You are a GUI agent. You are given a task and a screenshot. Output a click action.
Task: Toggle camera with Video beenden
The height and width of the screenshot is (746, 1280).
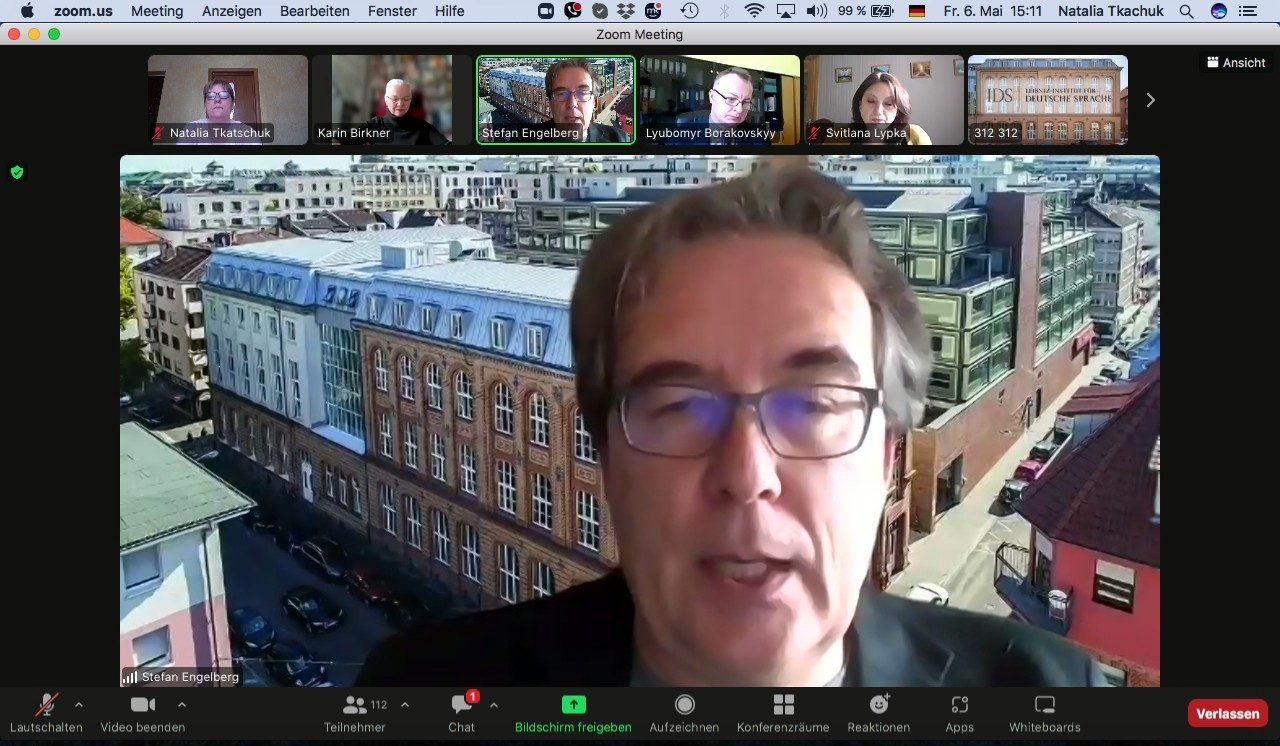pyautogui.click(x=142, y=714)
